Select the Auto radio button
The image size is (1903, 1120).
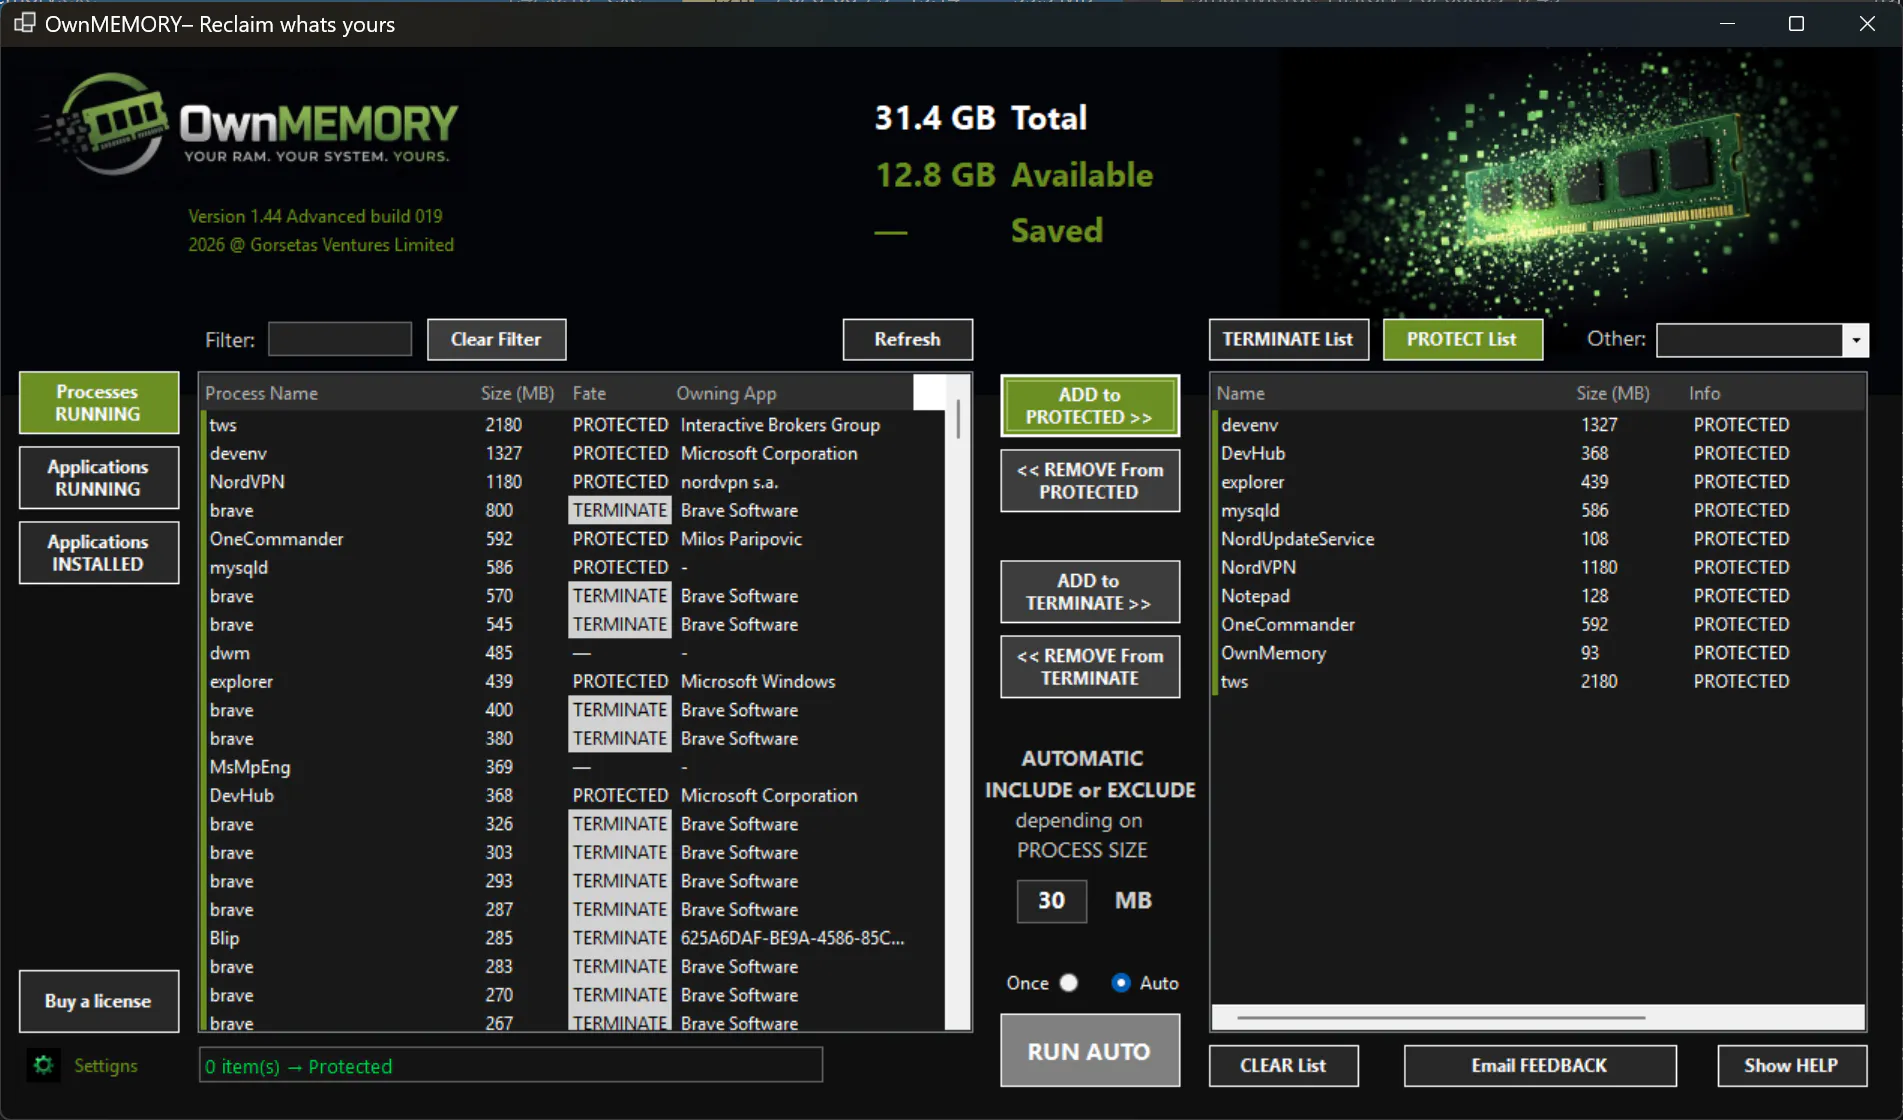pyautogui.click(x=1121, y=983)
